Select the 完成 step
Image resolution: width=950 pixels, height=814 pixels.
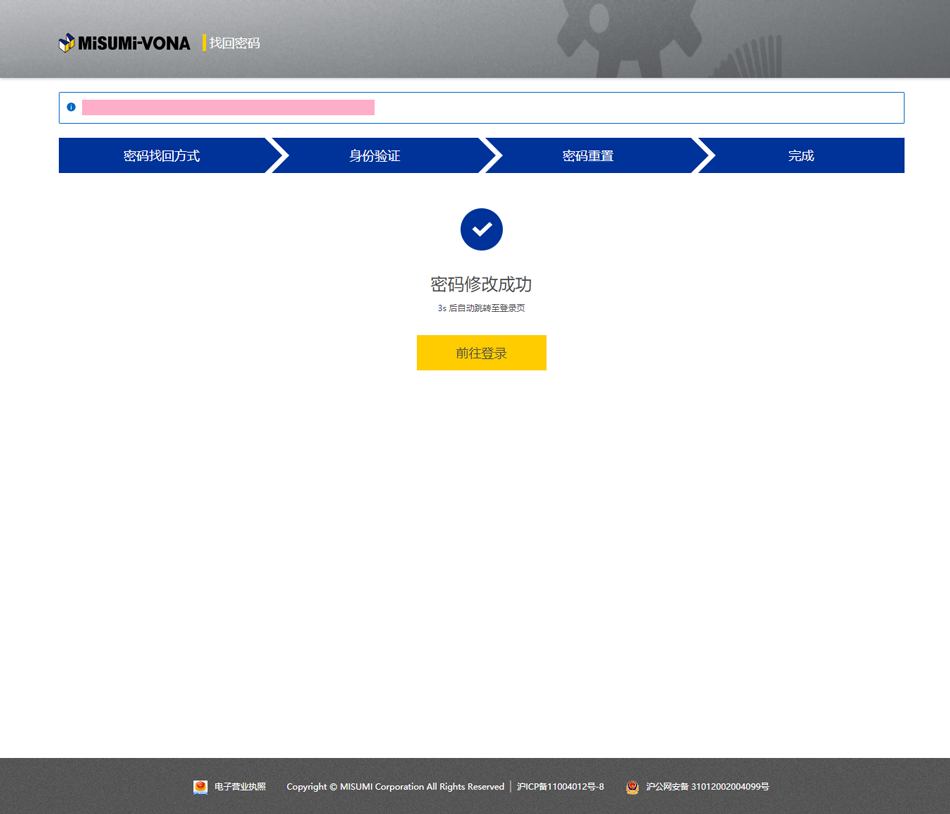(801, 156)
